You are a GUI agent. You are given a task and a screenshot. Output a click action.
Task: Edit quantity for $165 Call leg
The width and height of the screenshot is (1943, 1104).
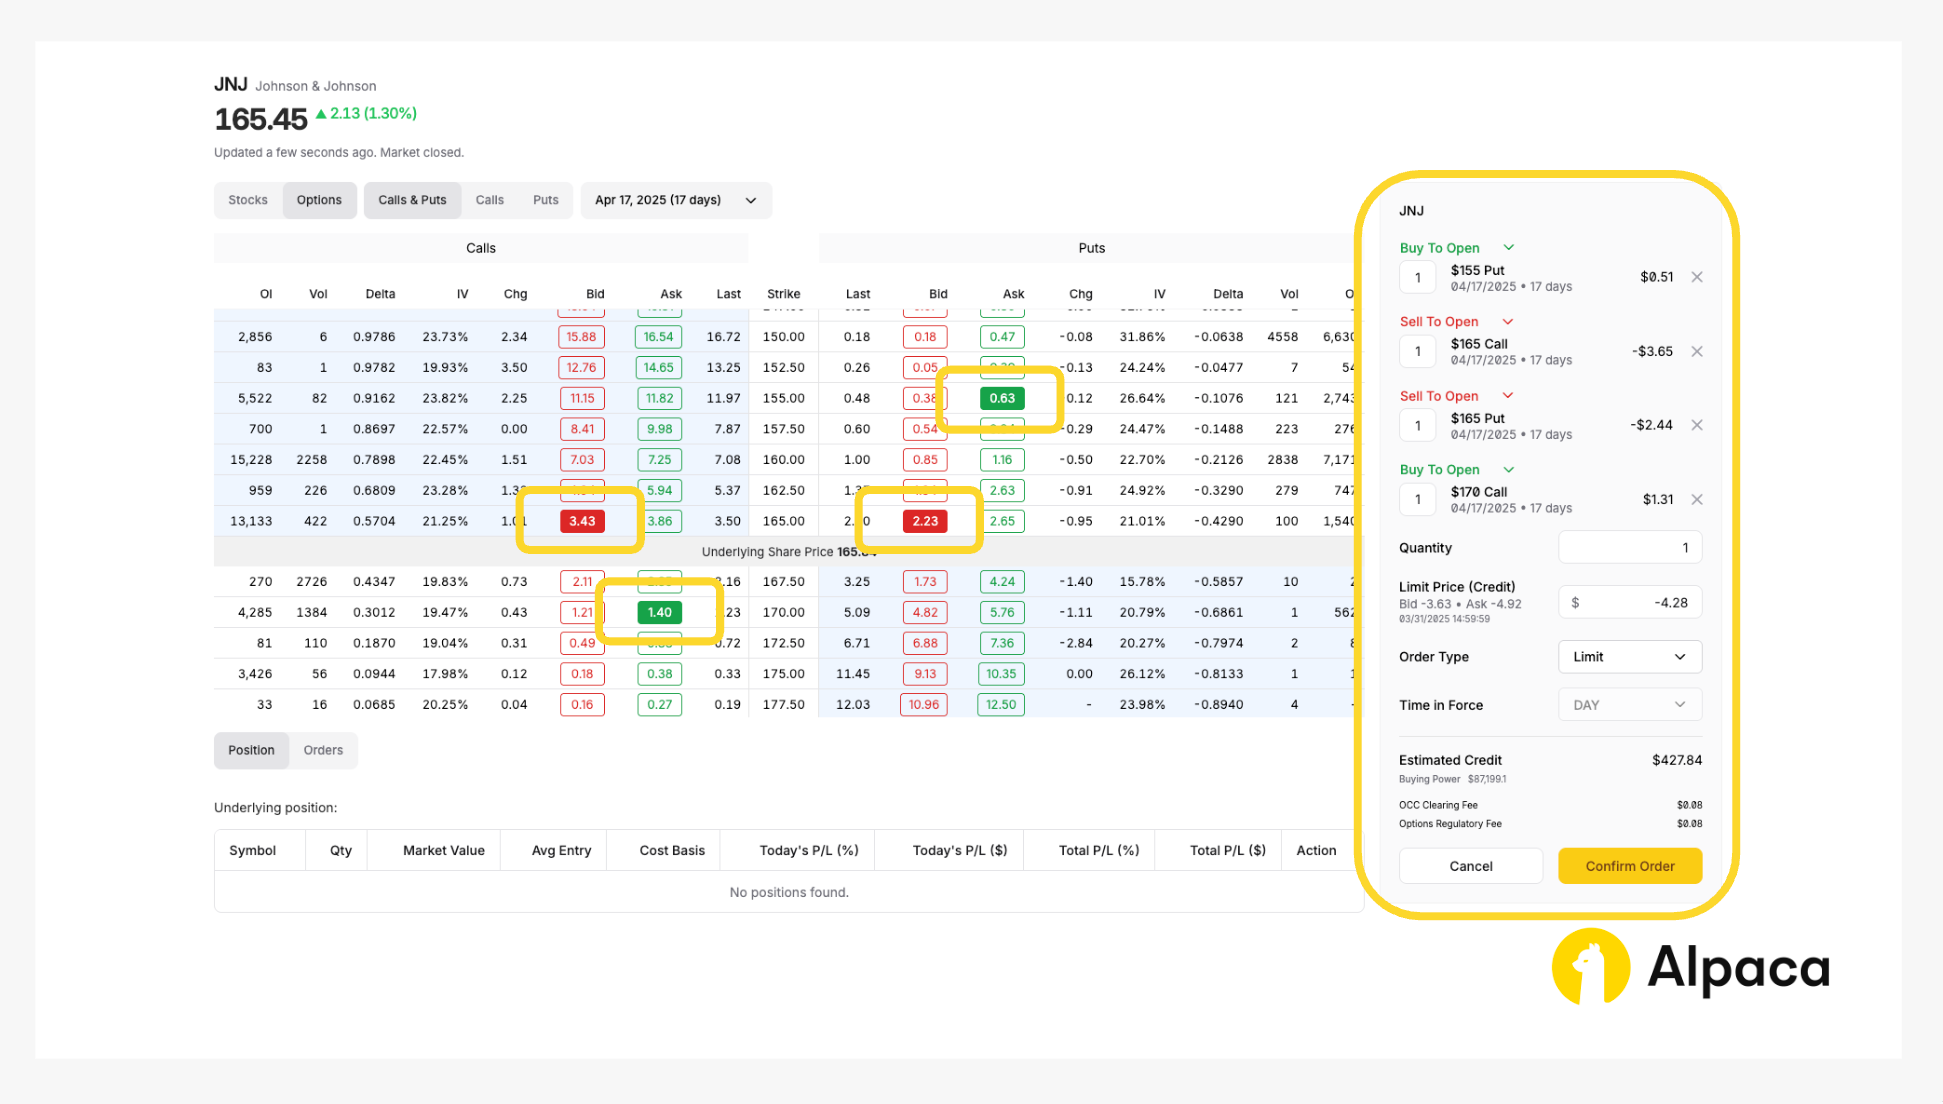click(1418, 352)
